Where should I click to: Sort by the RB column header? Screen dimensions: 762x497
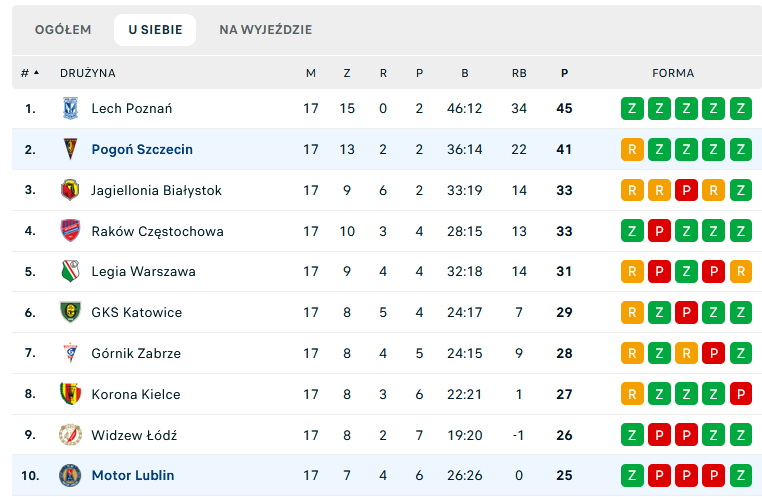[x=519, y=73]
